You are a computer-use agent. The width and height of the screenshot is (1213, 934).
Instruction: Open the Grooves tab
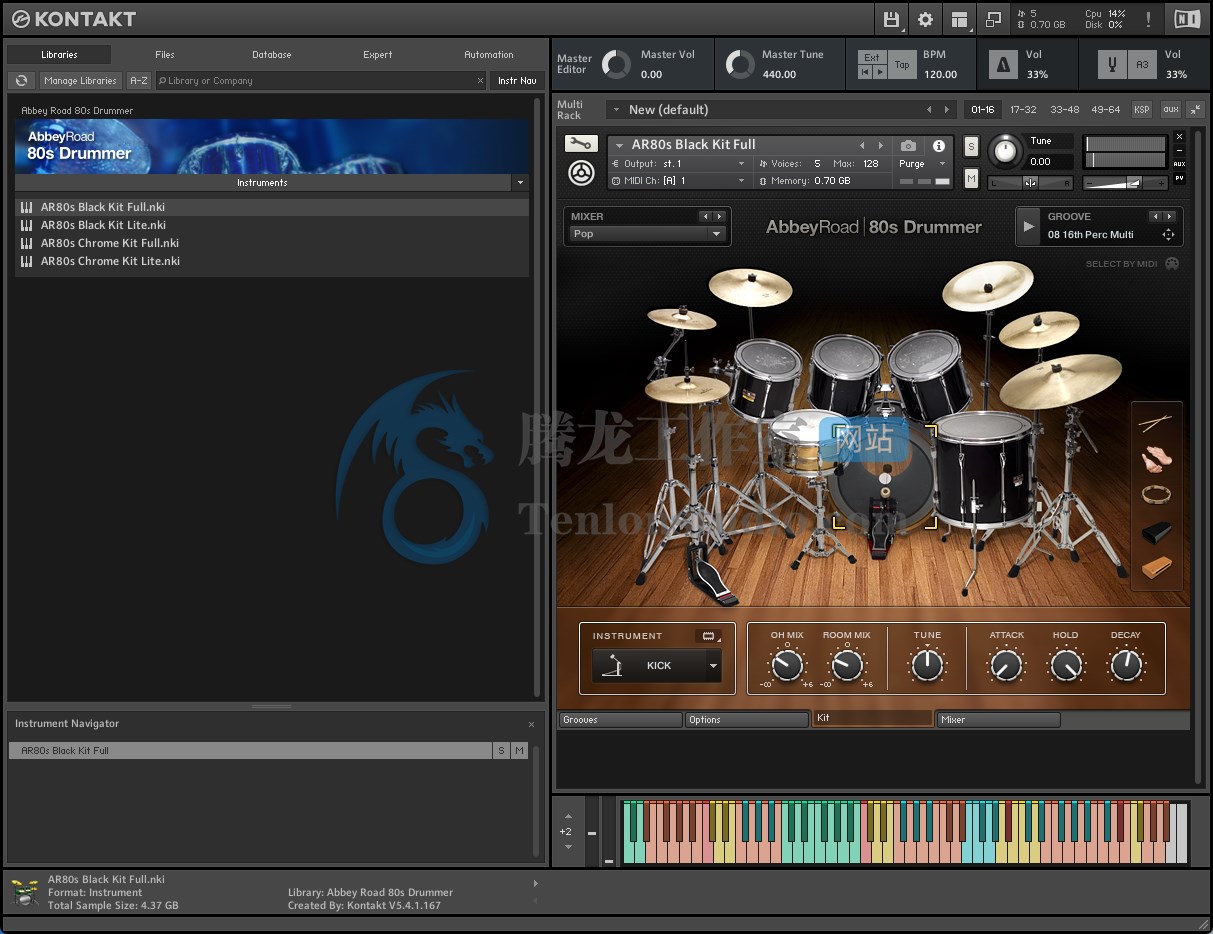tap(620, 720)
